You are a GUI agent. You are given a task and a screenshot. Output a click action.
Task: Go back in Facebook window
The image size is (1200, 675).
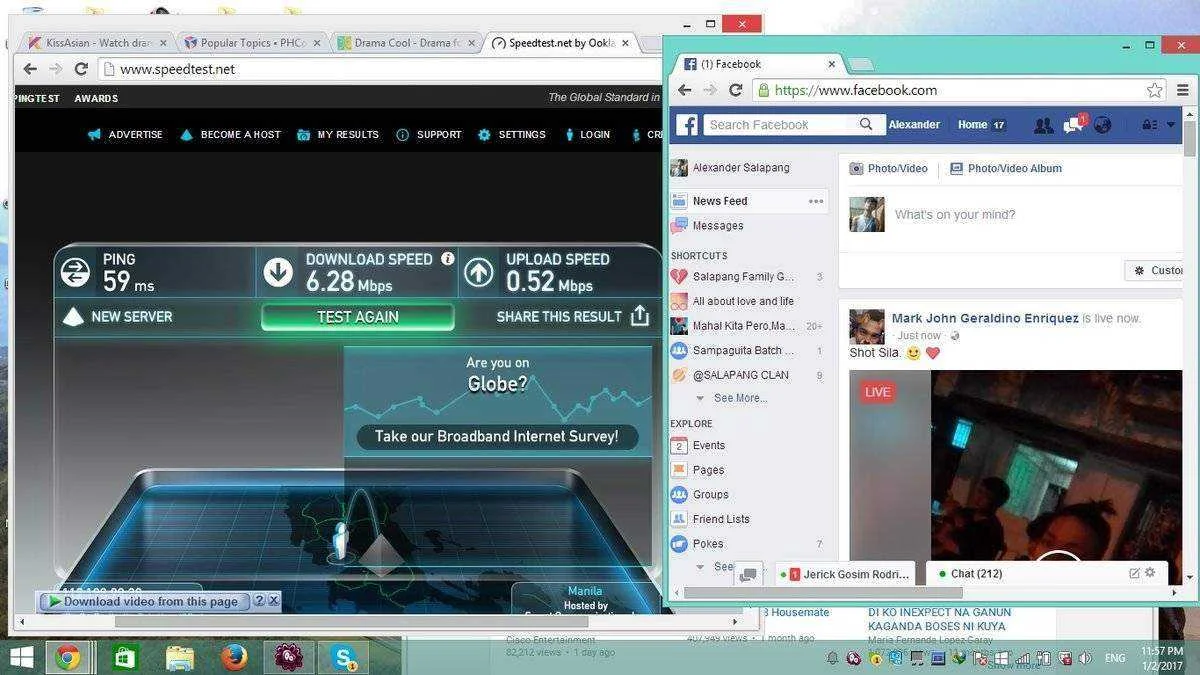[x=684, y=90]
